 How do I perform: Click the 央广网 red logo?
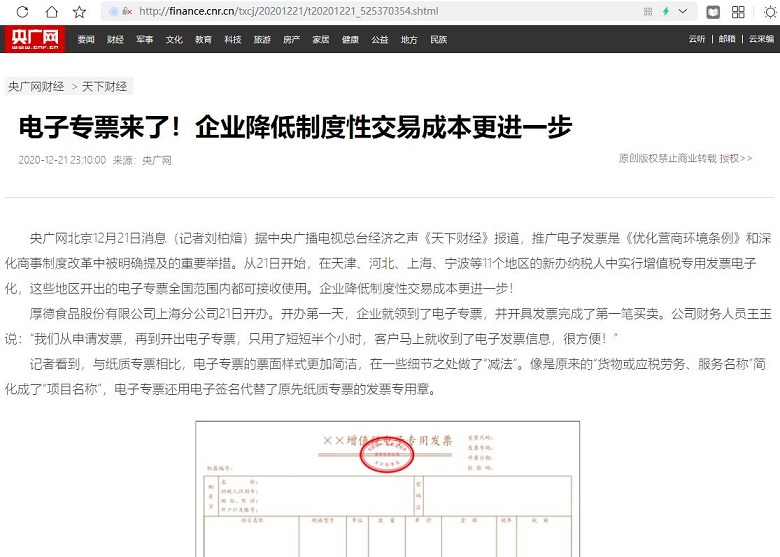coord(35,39)
